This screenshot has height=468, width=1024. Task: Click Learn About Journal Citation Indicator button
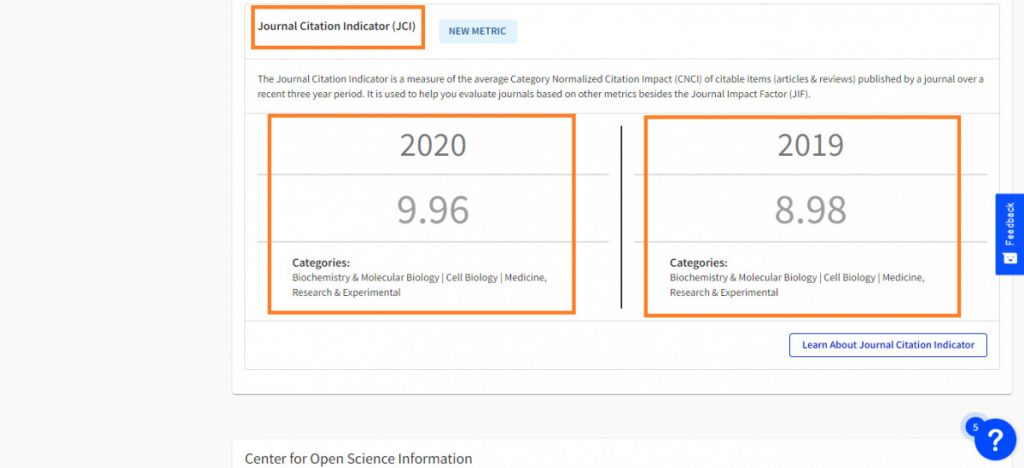[887, 345]
